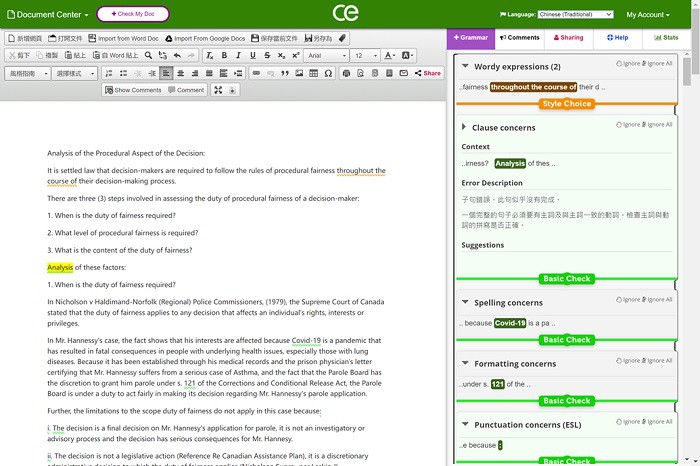The image size is (700, 466).
Task: Click the Bold formatting icon
Action: pyautogui.click(x=224, y=55)
